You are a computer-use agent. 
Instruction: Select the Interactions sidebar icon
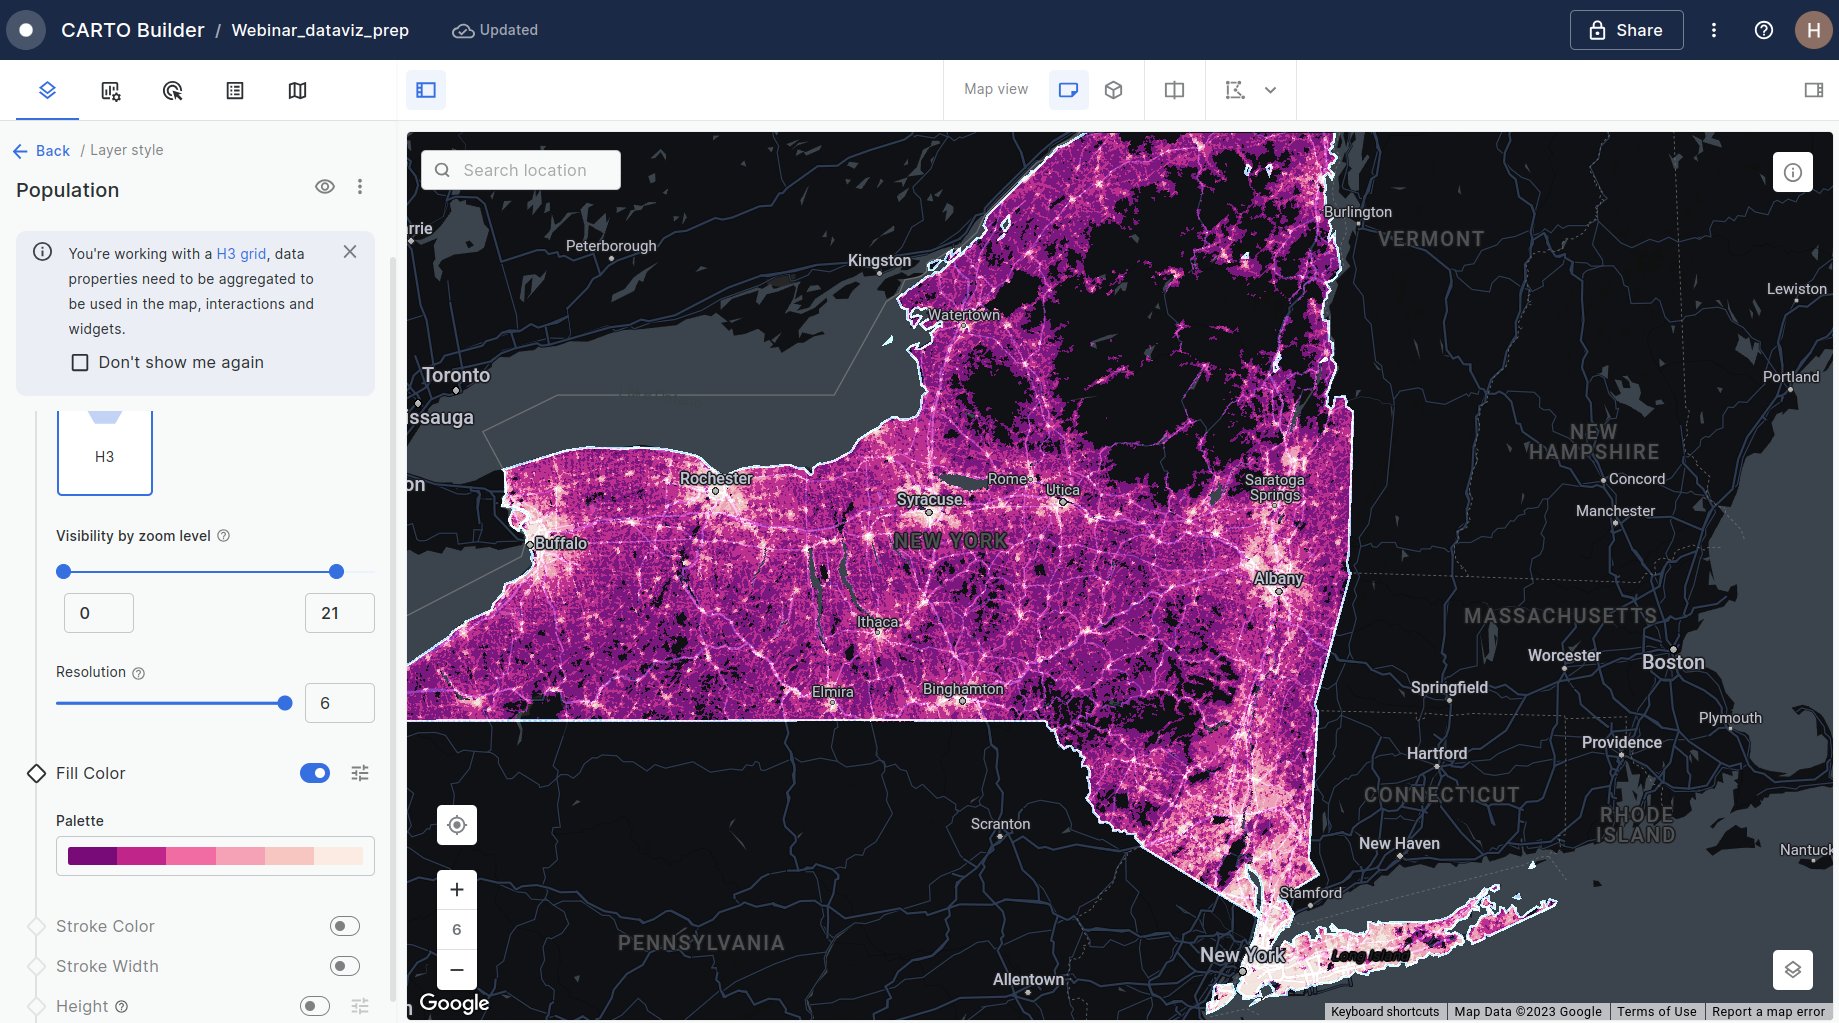click(172, 90)
